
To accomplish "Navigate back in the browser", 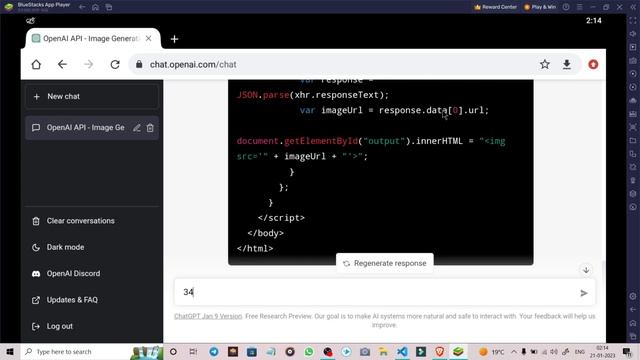I will pyautogui.click(x=62, y=64).
